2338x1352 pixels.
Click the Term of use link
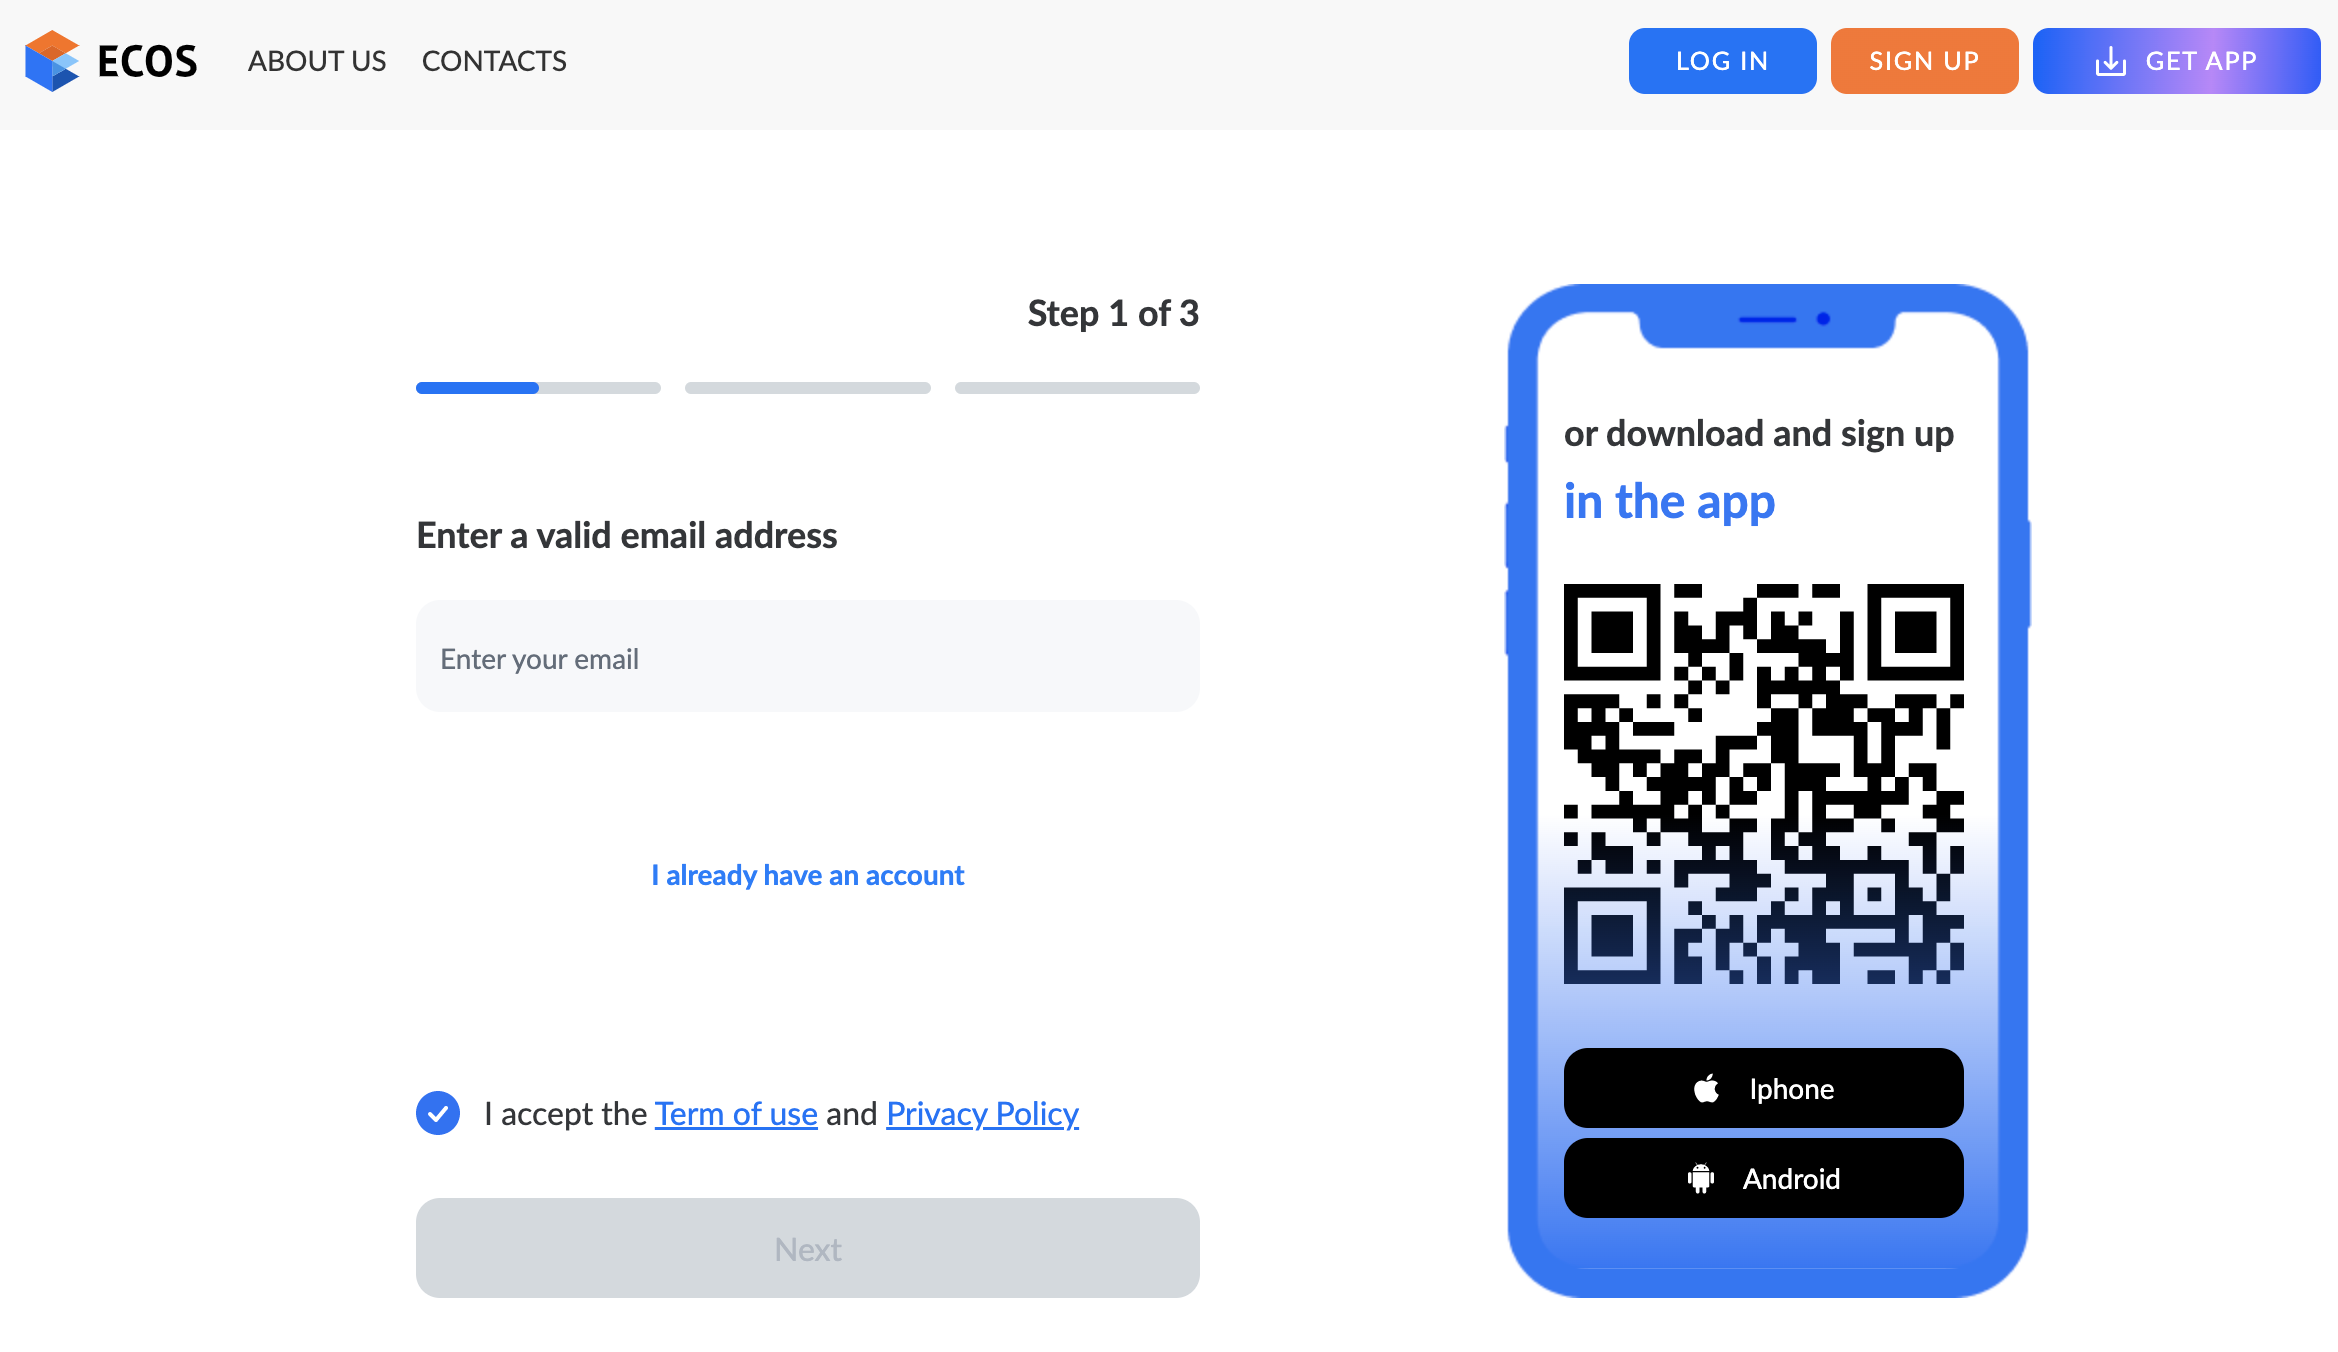click(737, 1112)
